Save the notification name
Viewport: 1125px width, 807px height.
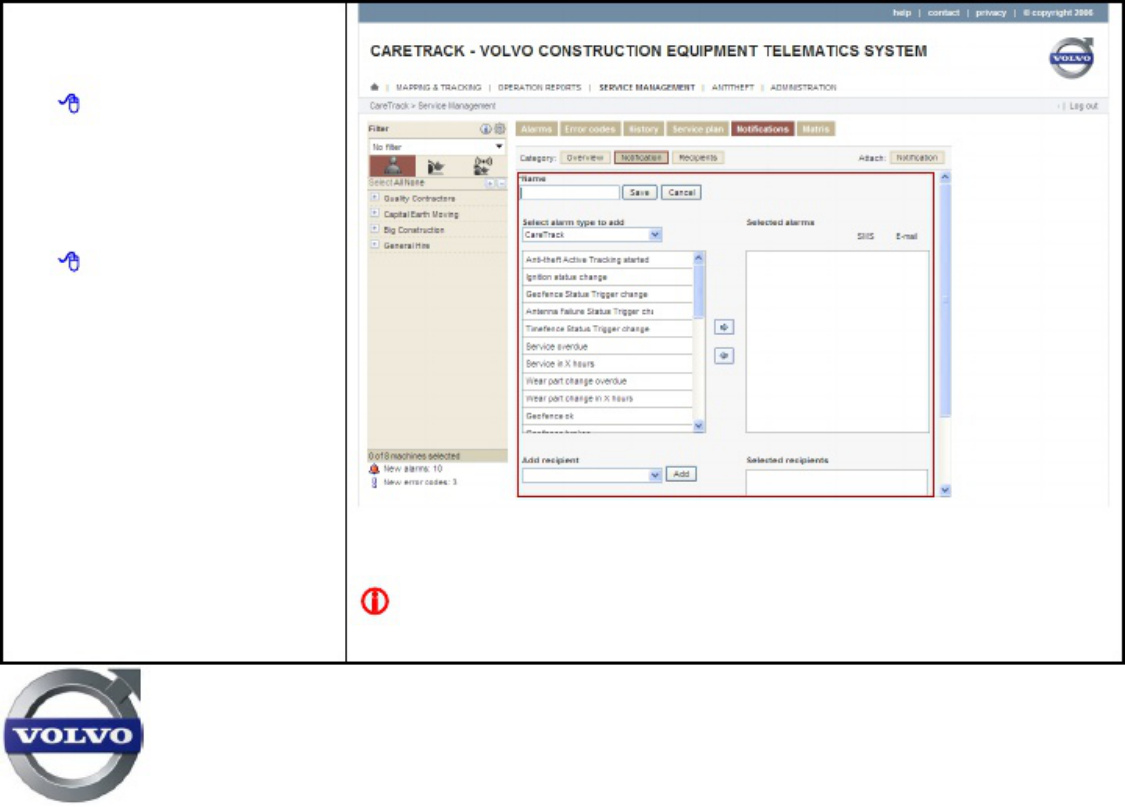(639, 192)
